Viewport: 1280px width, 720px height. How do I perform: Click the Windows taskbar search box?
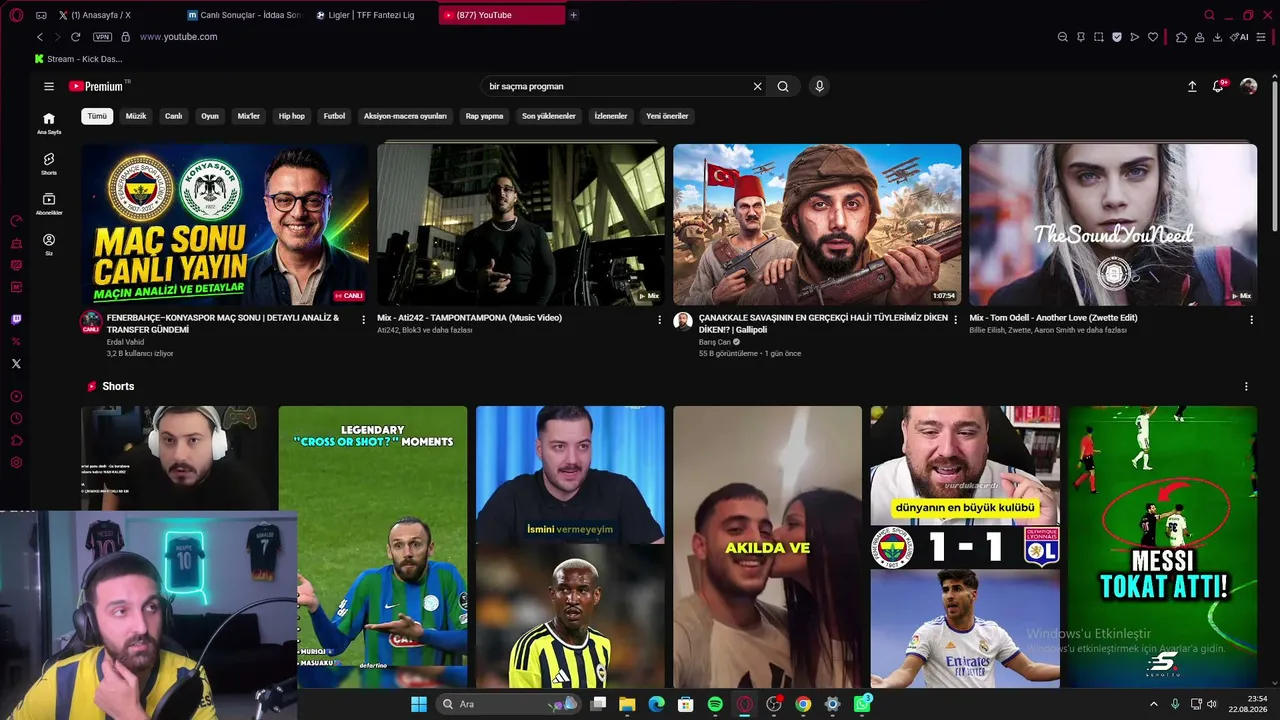tap(510, 704)
